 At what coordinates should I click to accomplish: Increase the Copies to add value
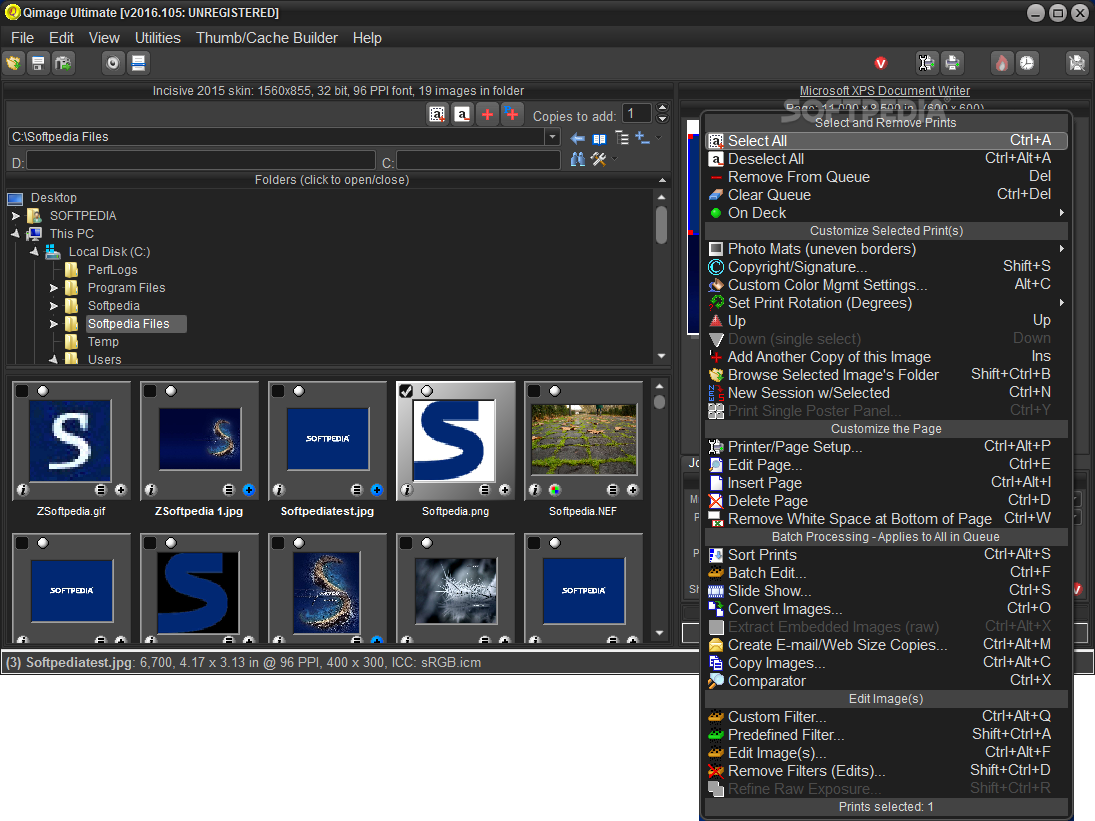(x=663, y=108)
